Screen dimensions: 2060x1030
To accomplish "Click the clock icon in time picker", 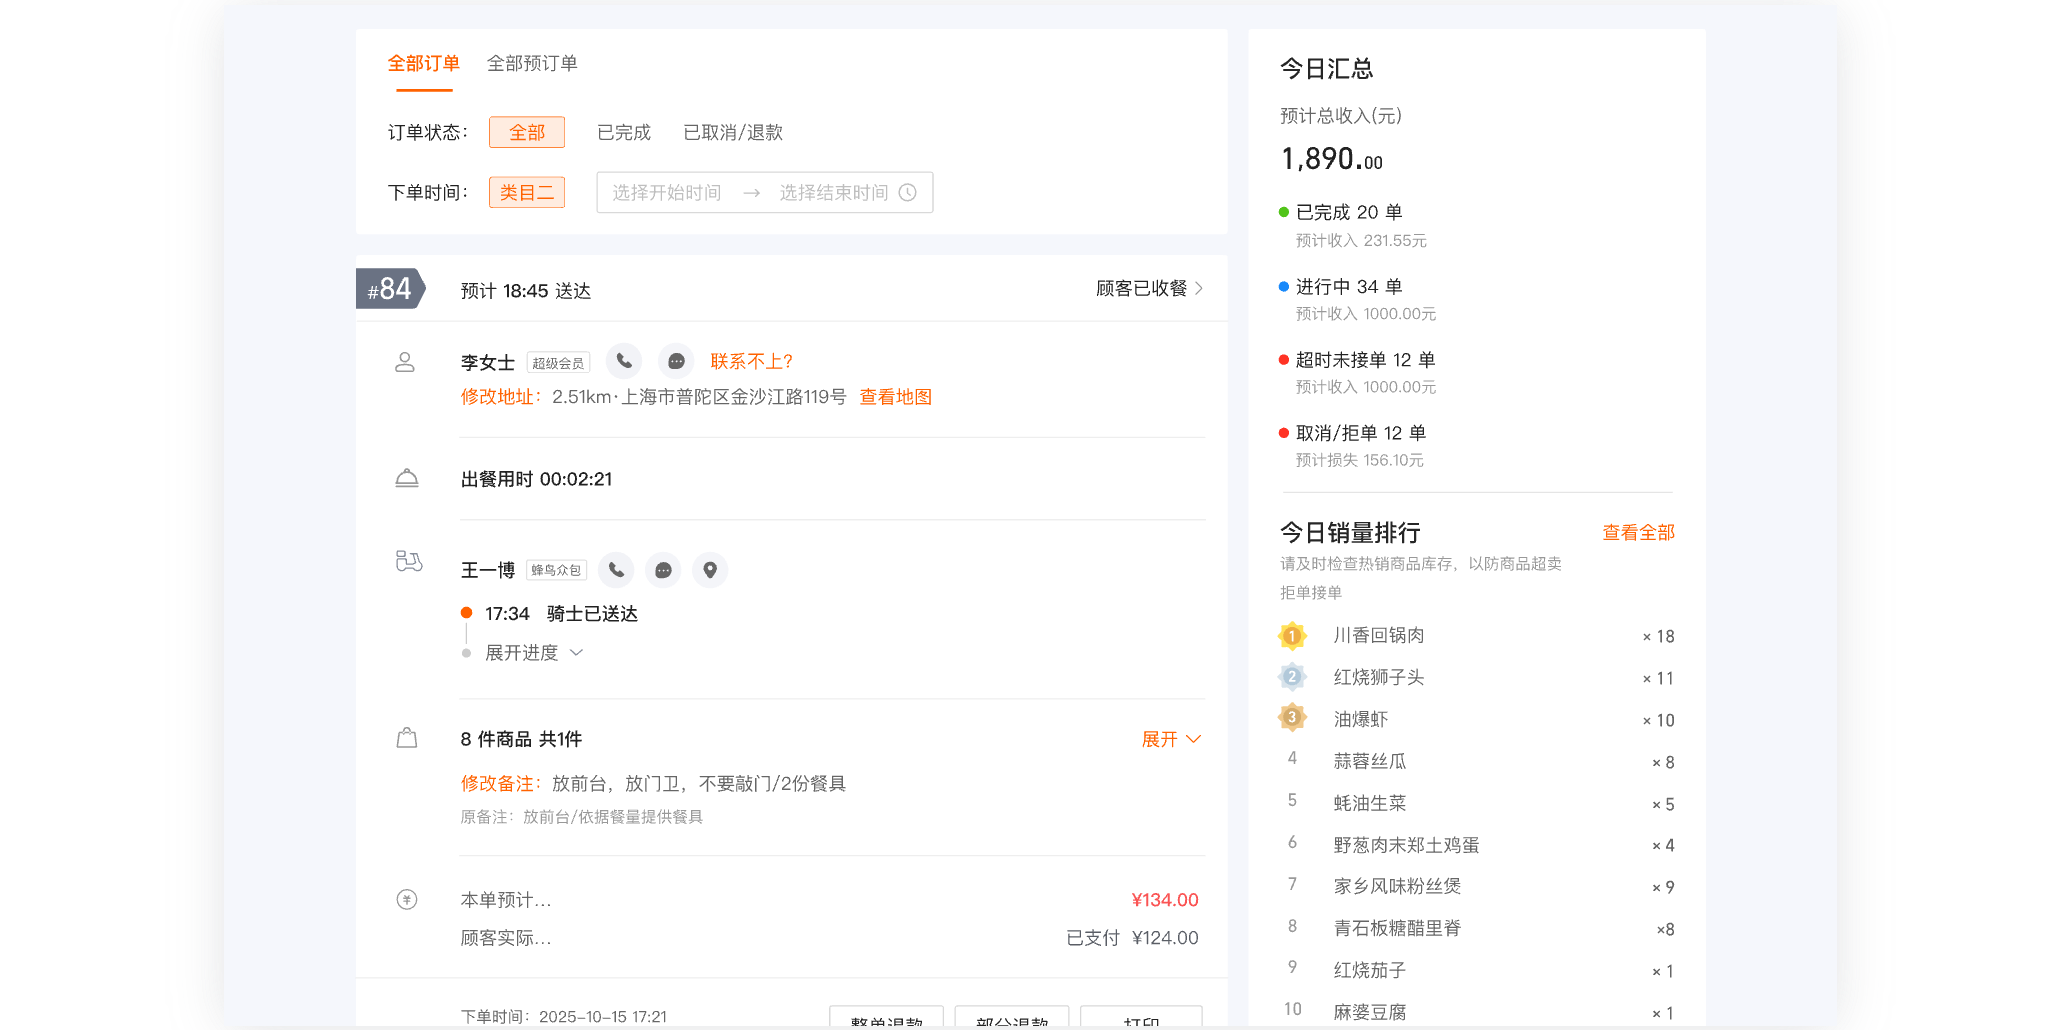I will click(x=907, y=192).
